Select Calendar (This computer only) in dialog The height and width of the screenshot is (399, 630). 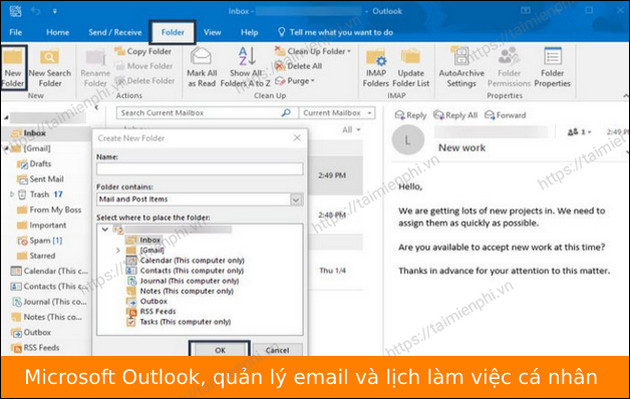coord(185,260)
